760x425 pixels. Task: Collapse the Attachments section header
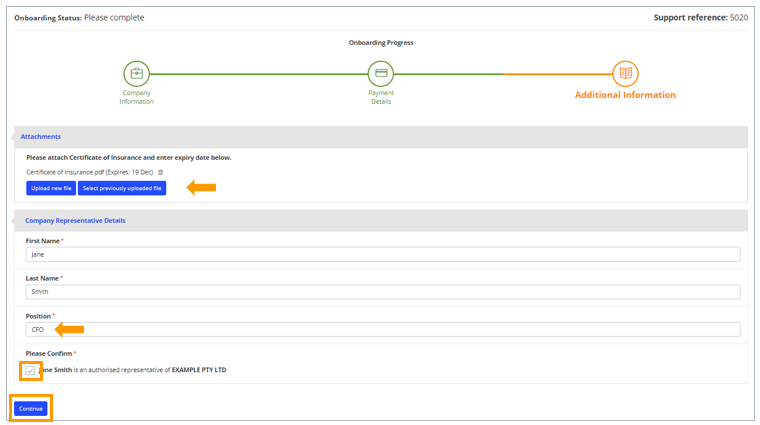(41, 136)
